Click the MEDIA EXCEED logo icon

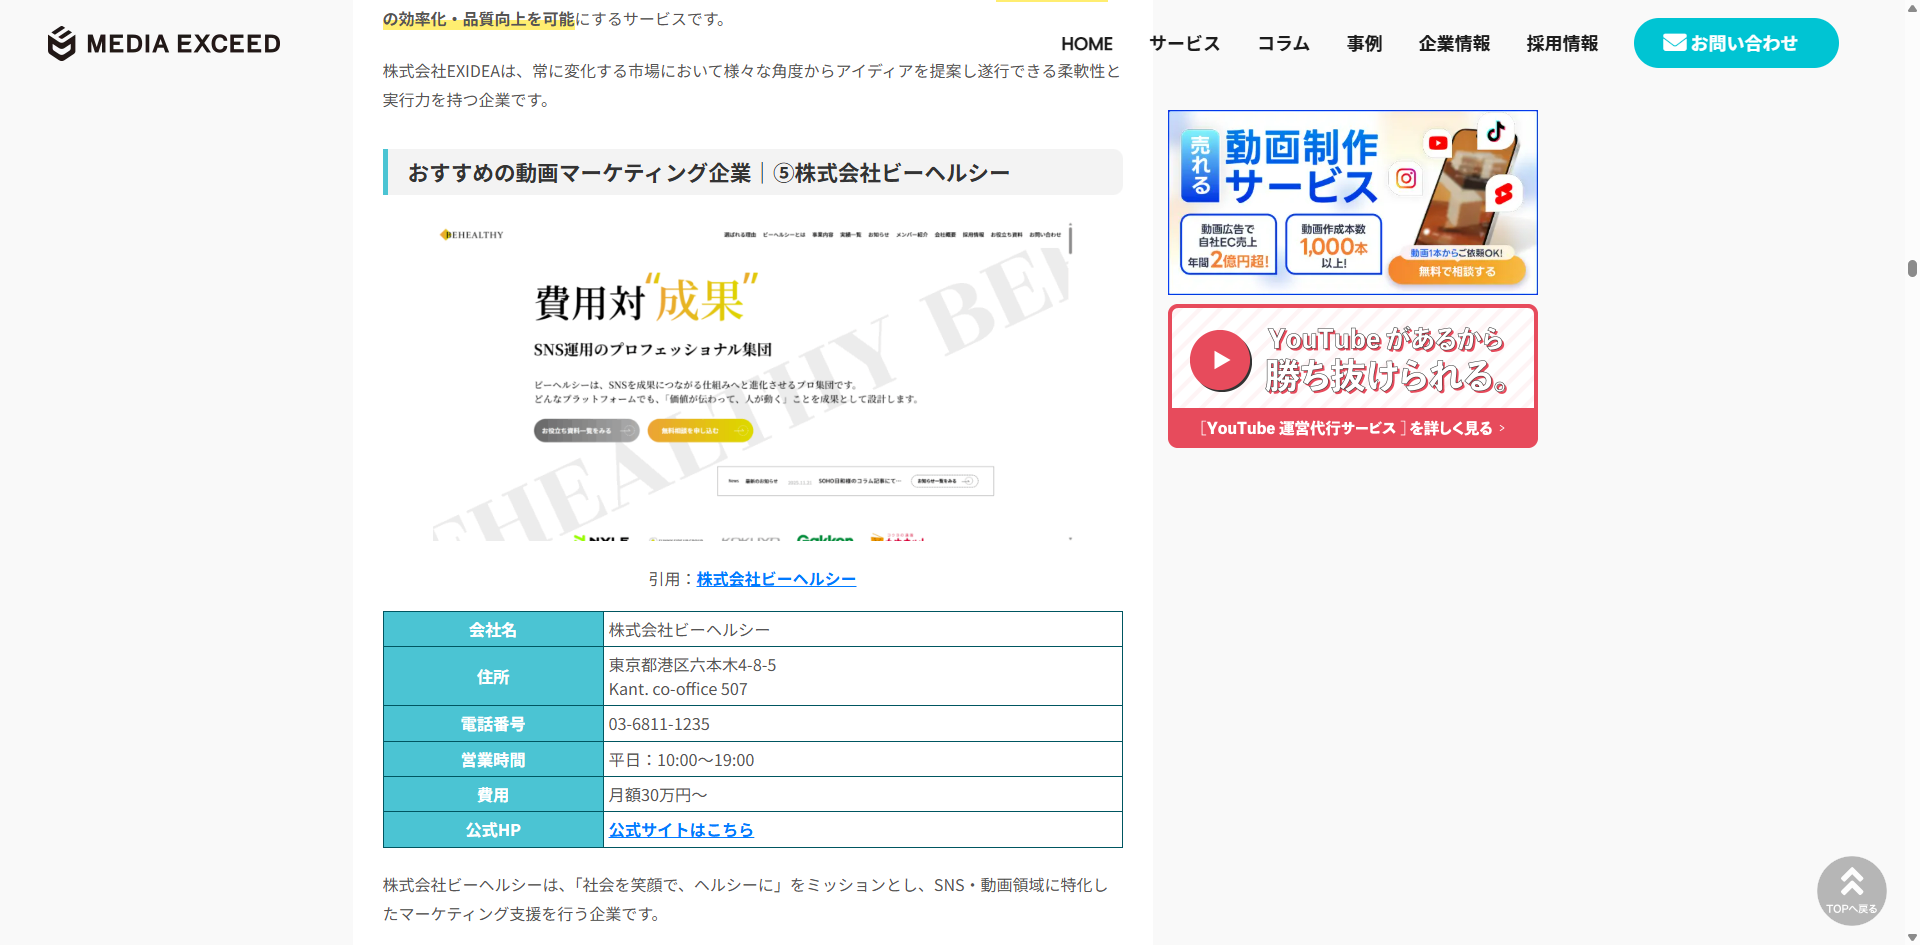[x=62, y=43]
